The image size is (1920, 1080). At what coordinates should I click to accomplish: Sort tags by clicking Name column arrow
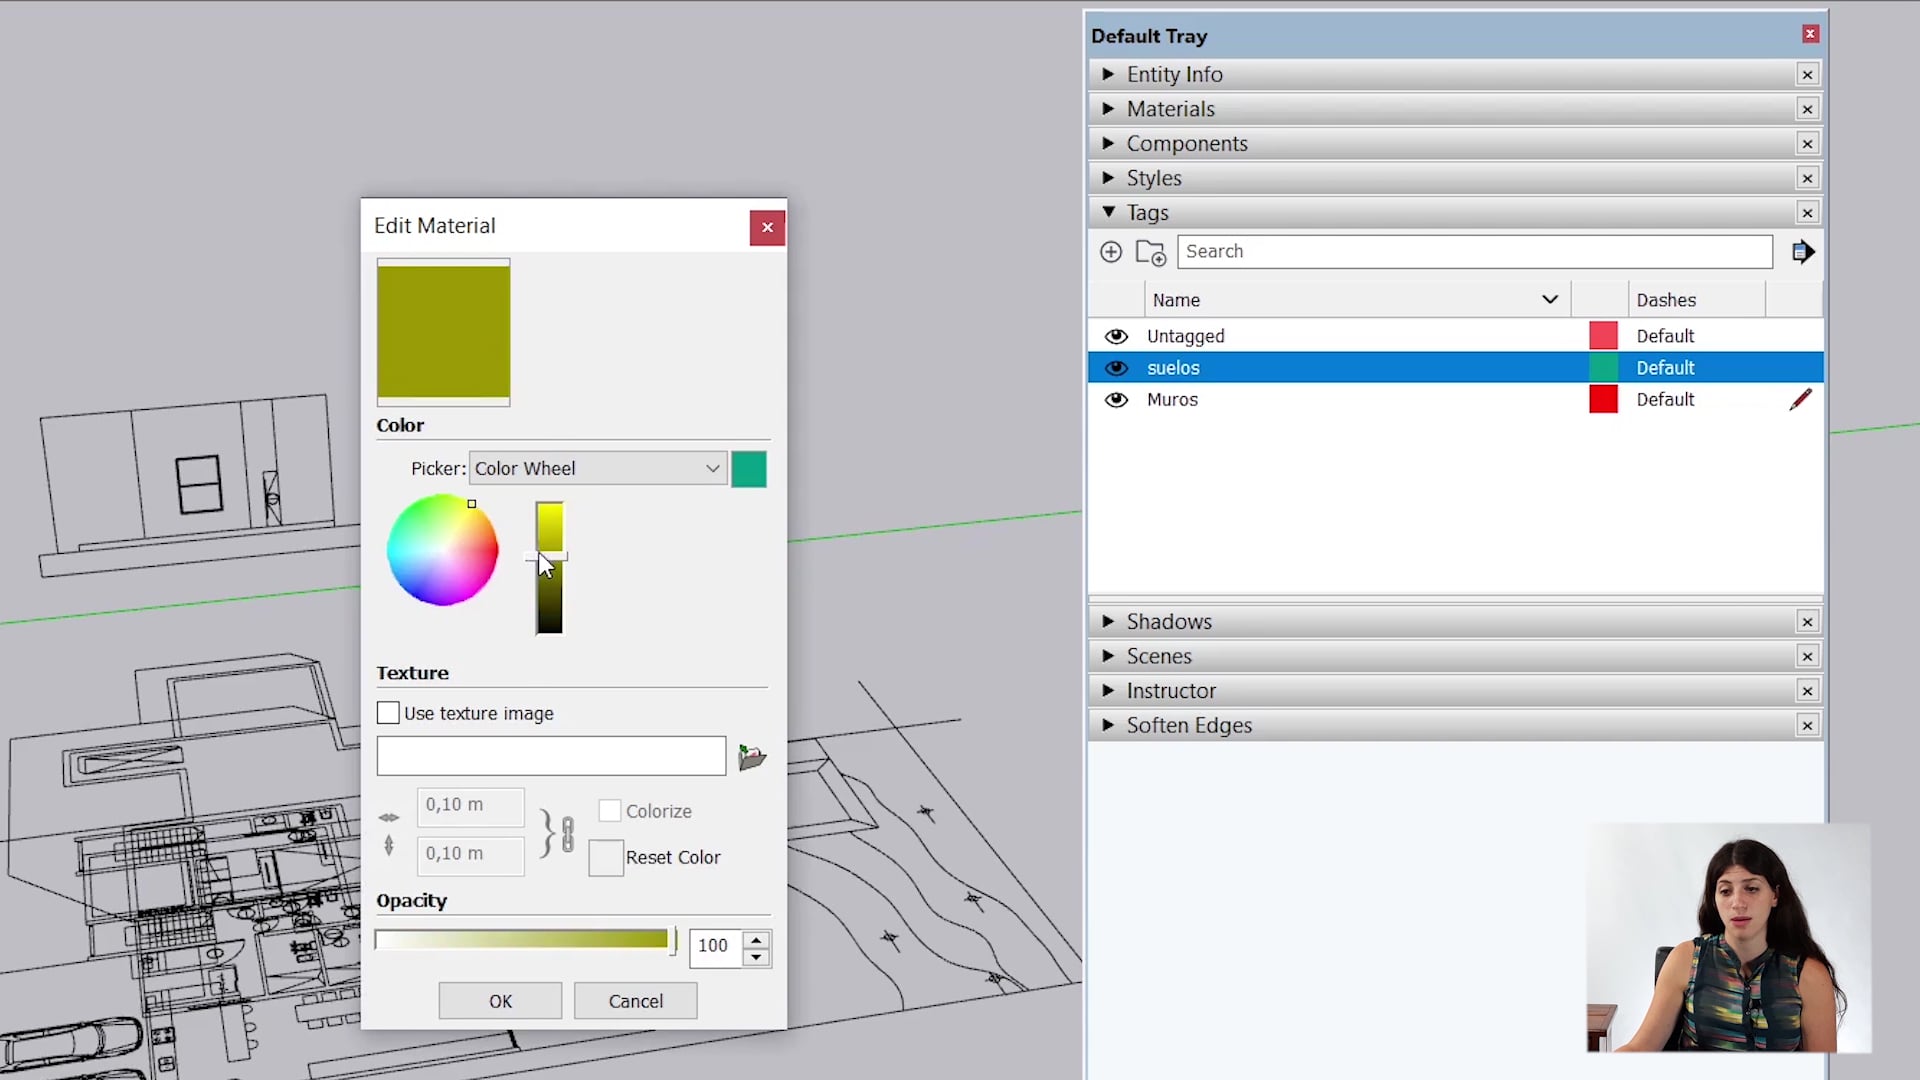[1549, 299]
